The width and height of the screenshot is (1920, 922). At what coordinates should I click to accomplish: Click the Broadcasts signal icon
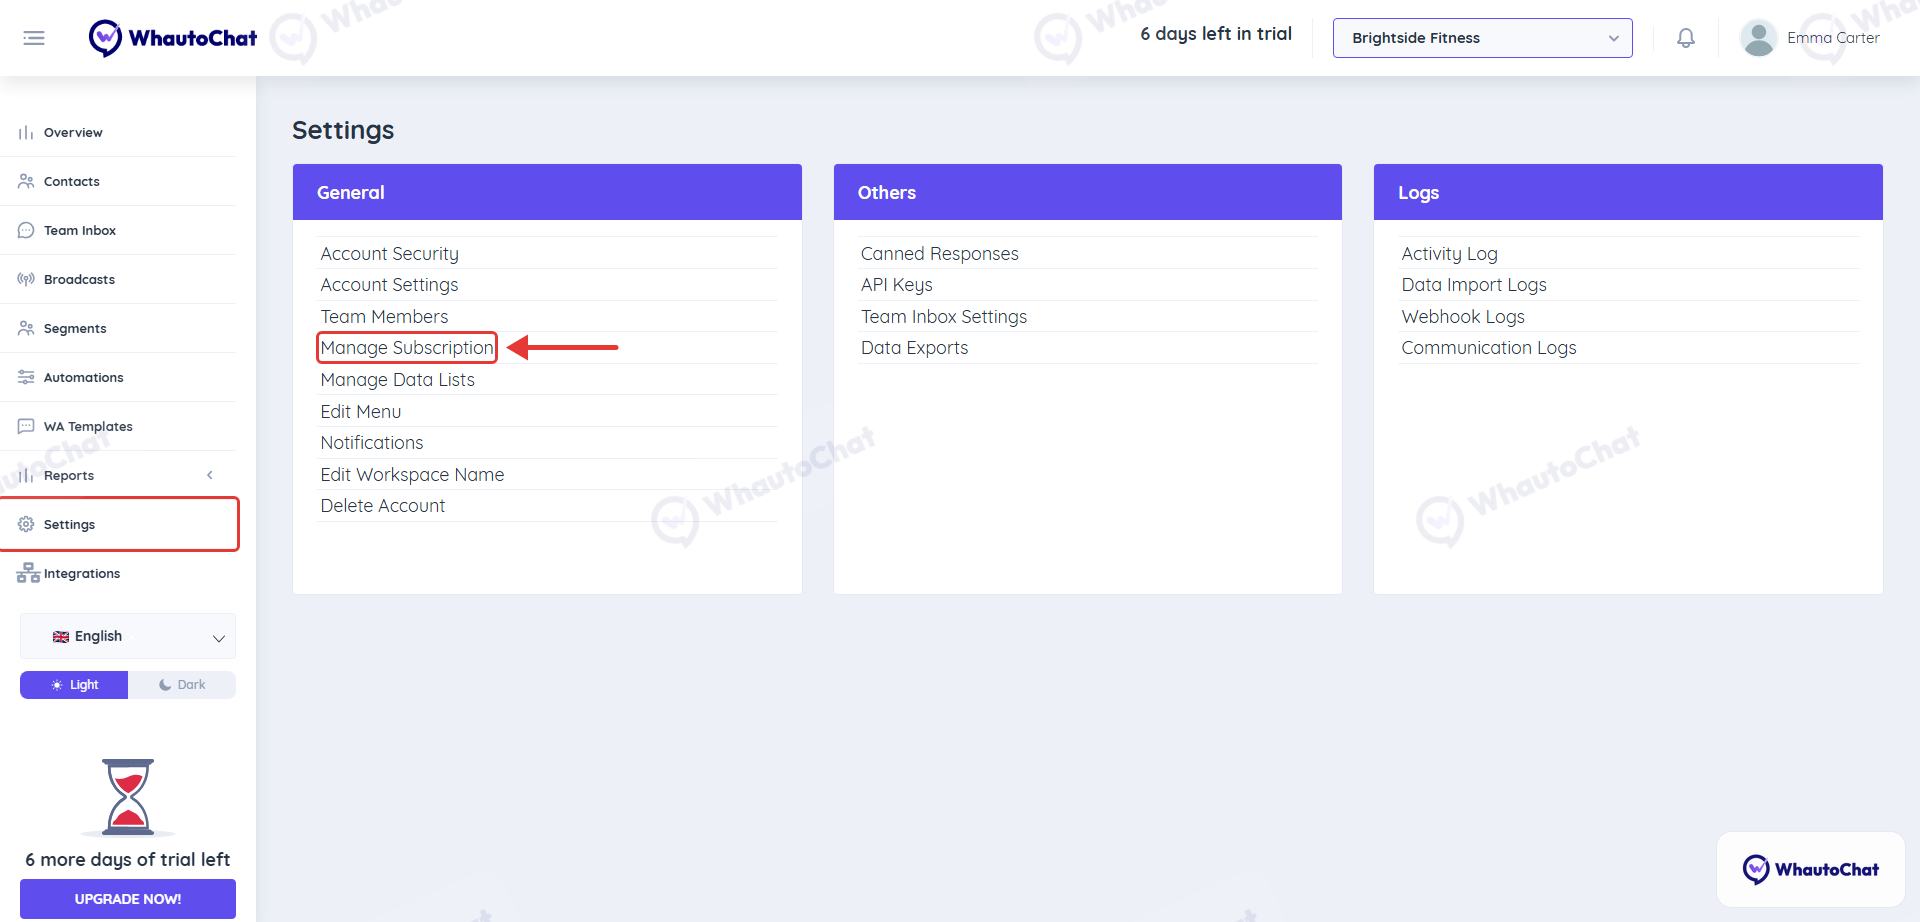(x=26, y=279)
